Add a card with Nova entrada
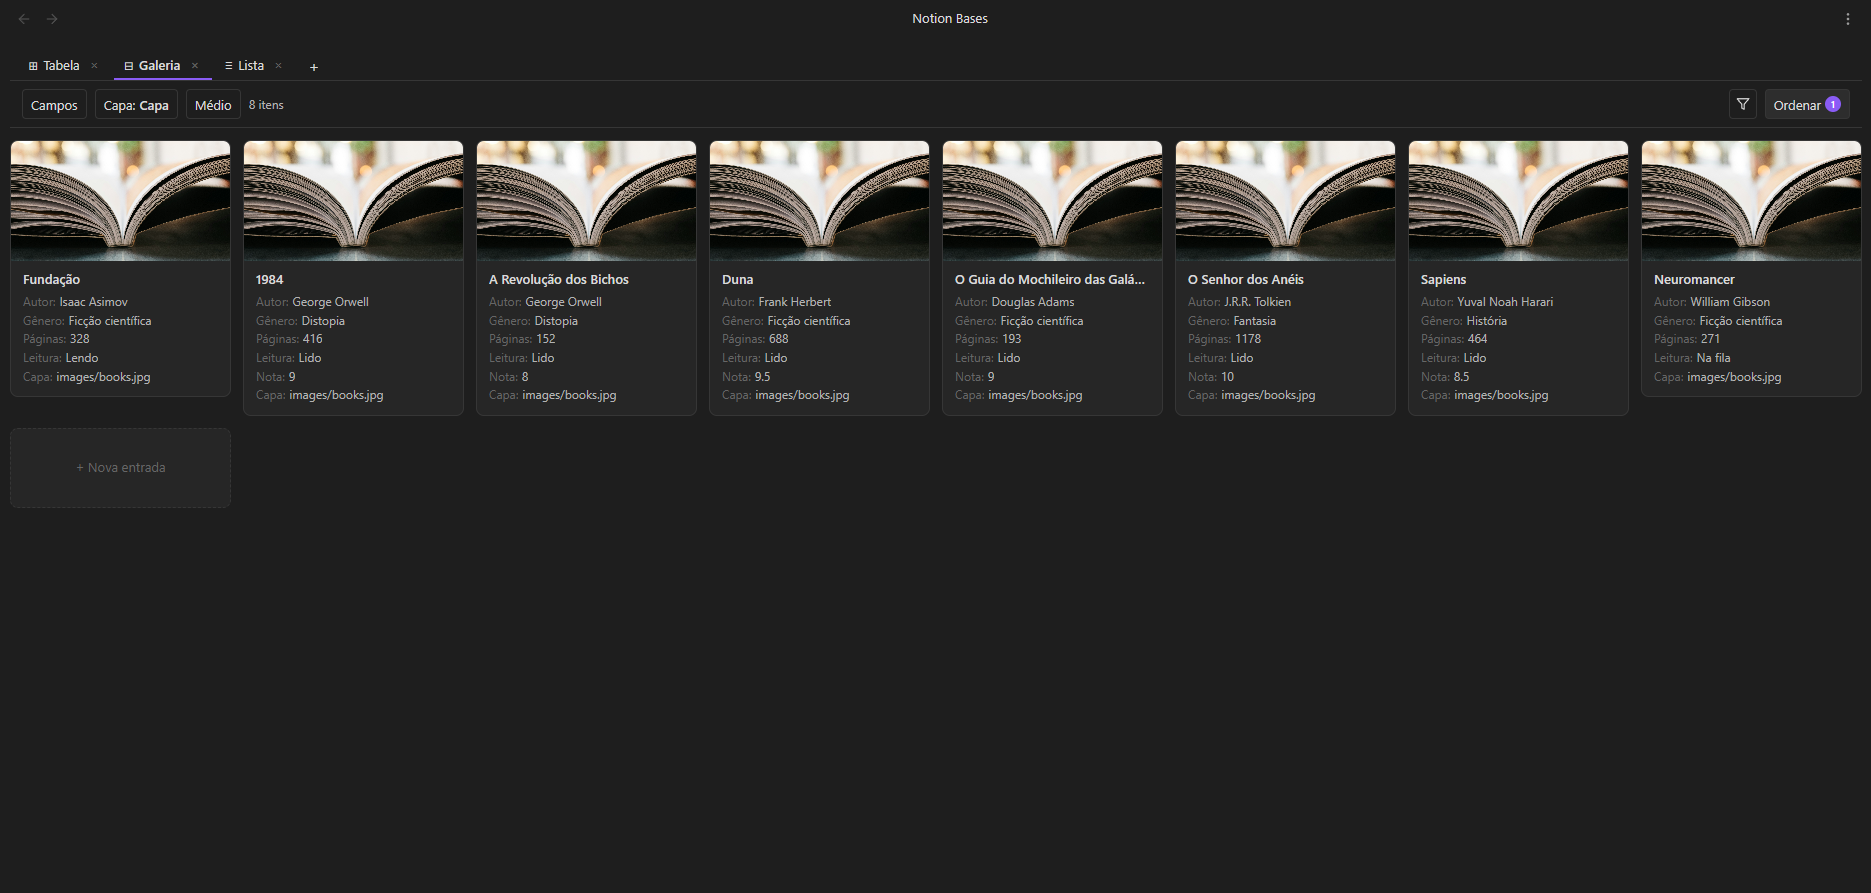The image size is (1871, 893). [x=121, y=468]
